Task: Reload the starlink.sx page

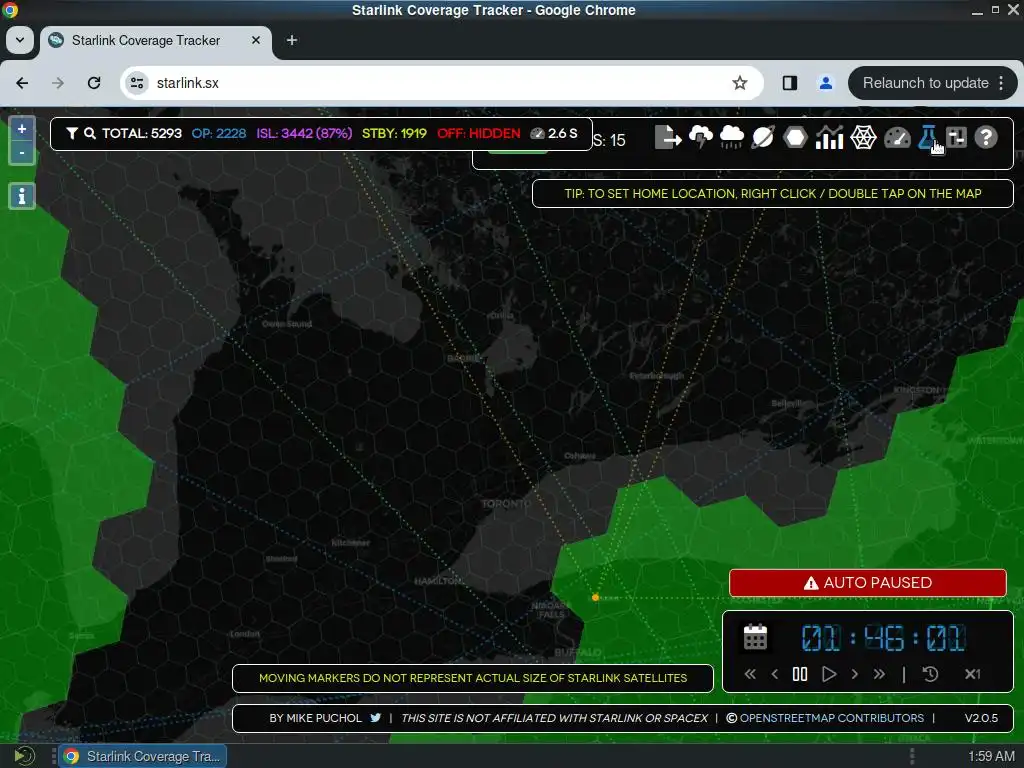Action: click(94, 83)
